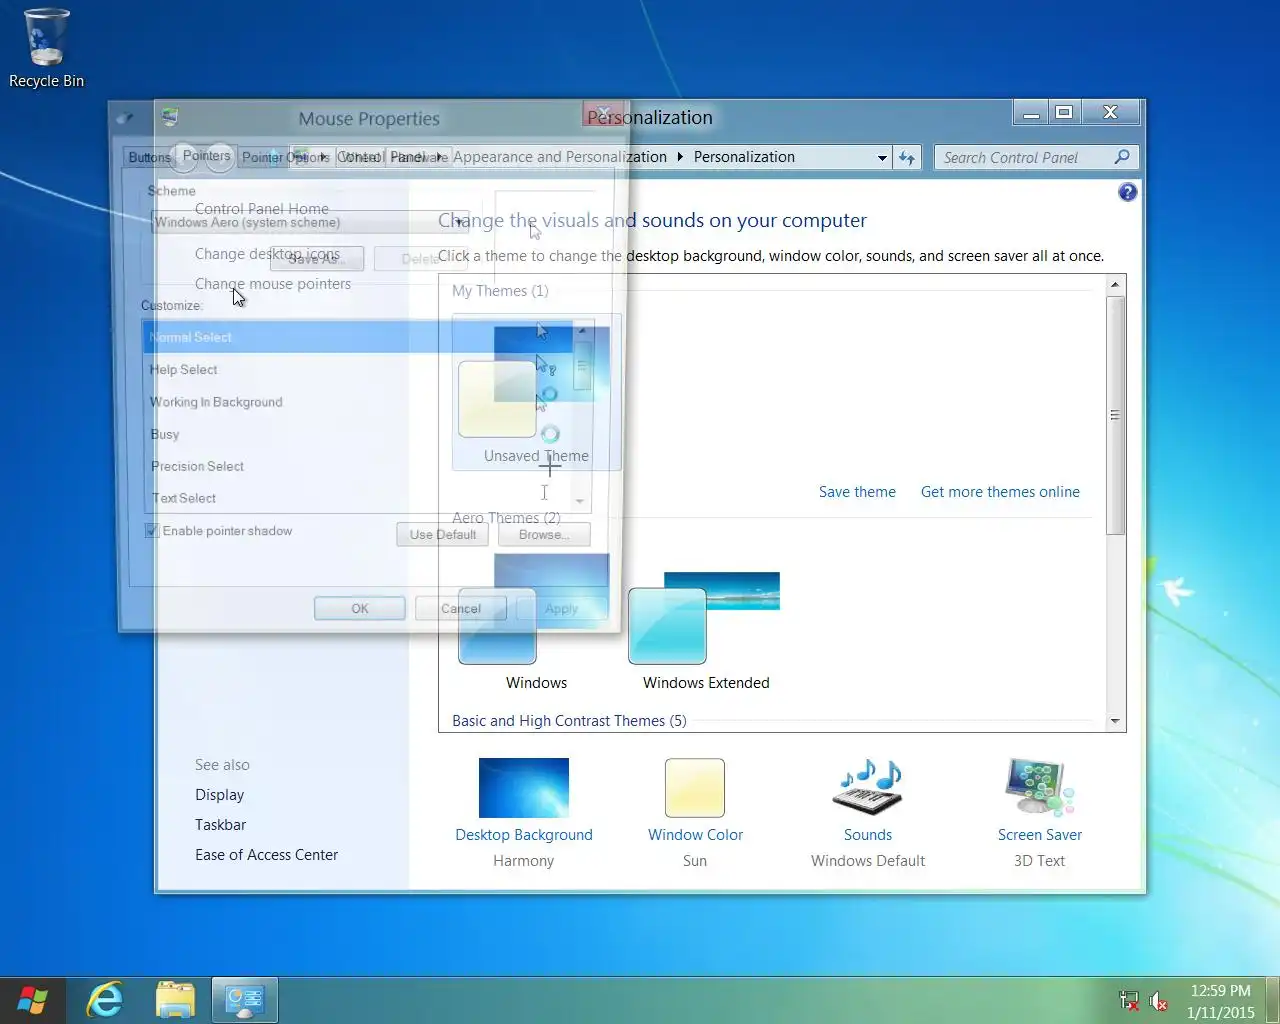This screenshot has height=1024, width=1280.
Task: Click the refresh arrows button beside address bar
Action: pyautogui.click(x=907, y=157)
